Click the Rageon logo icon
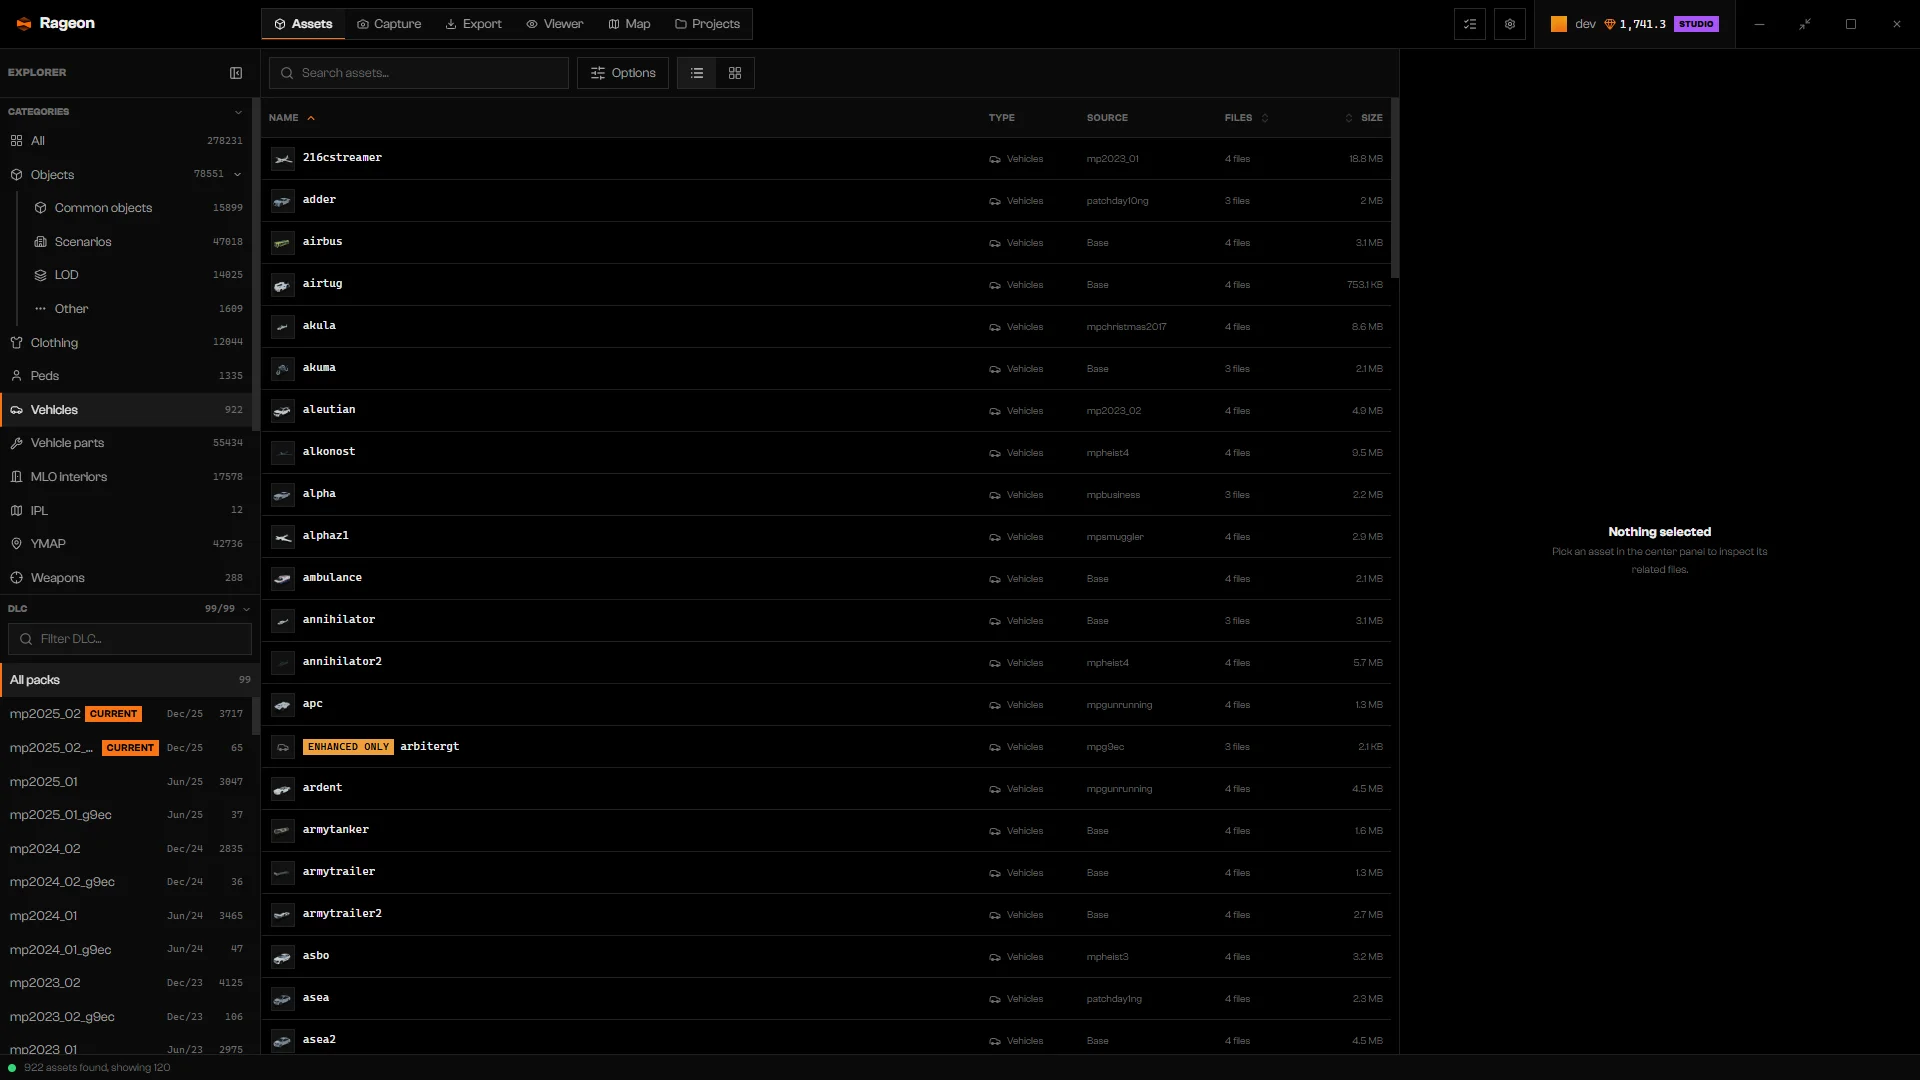 pyautogui.click(x=24, y=24)
